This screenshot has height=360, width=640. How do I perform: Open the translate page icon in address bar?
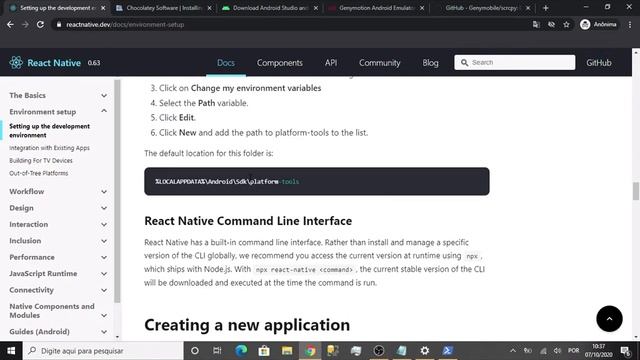click(536, 24)
